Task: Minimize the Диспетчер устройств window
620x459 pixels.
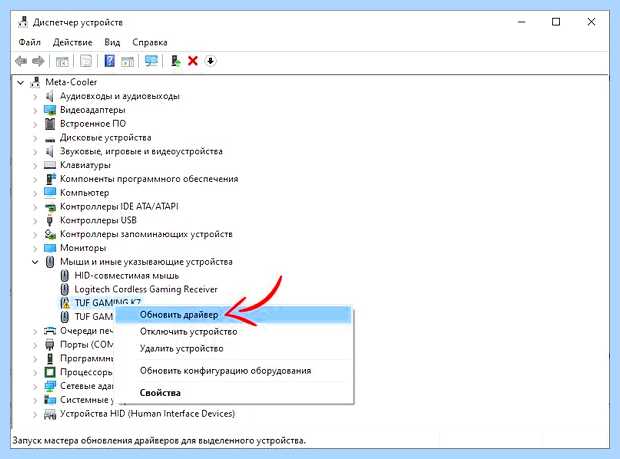Action: 522,22
